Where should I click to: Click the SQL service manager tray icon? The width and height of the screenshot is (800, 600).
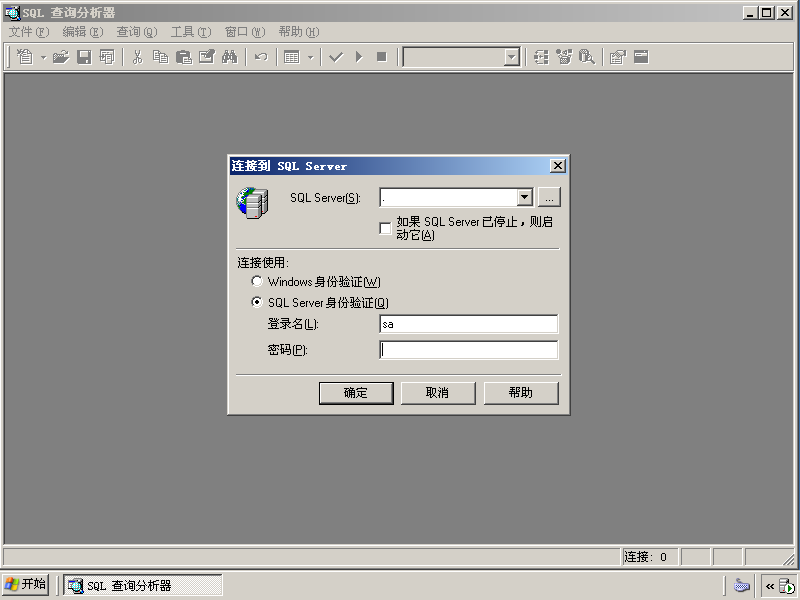tap(786, 586)
